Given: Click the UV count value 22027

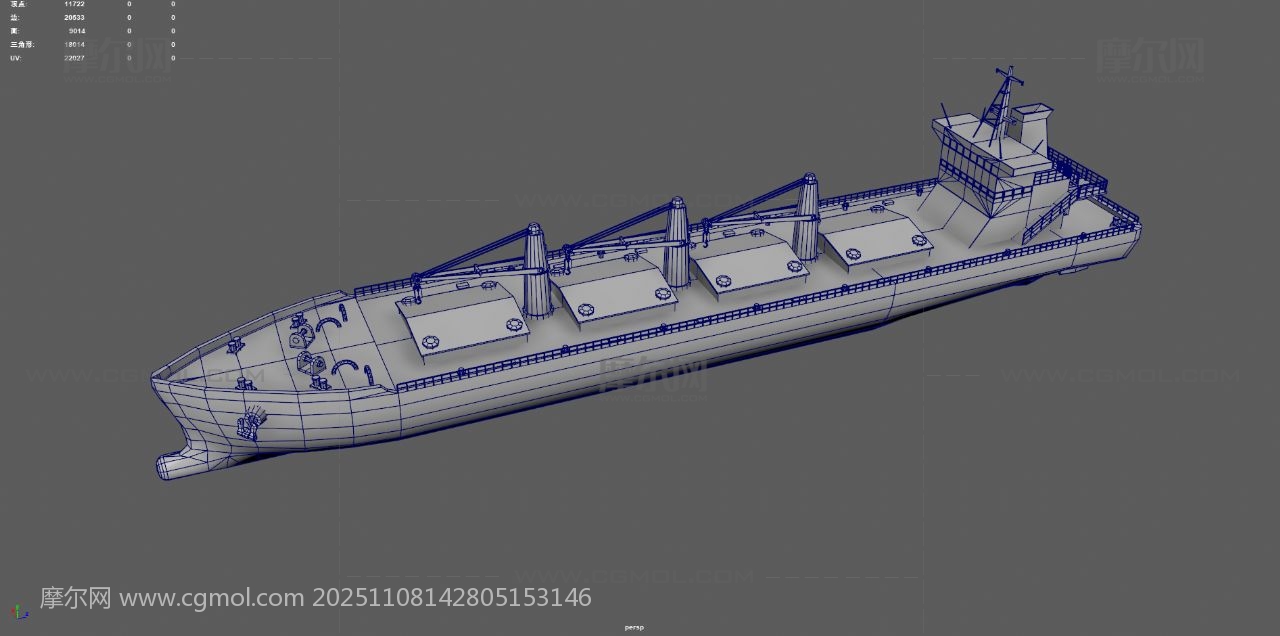Looking at the screenshot, I should coord(74,58).
